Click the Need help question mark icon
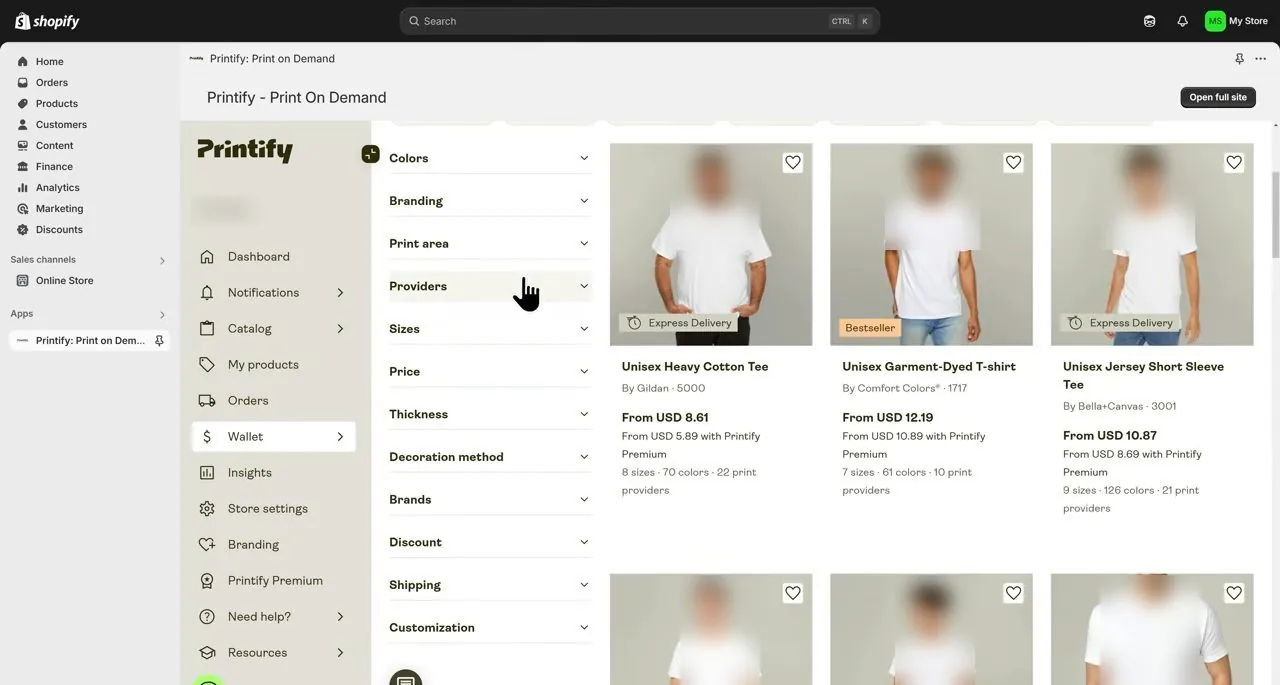This screenshot has width=1280, height=685. pos(207,617)
